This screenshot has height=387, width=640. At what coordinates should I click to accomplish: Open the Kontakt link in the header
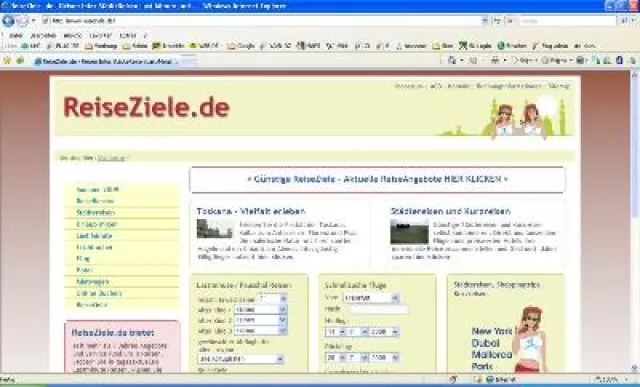coord(458,86)
